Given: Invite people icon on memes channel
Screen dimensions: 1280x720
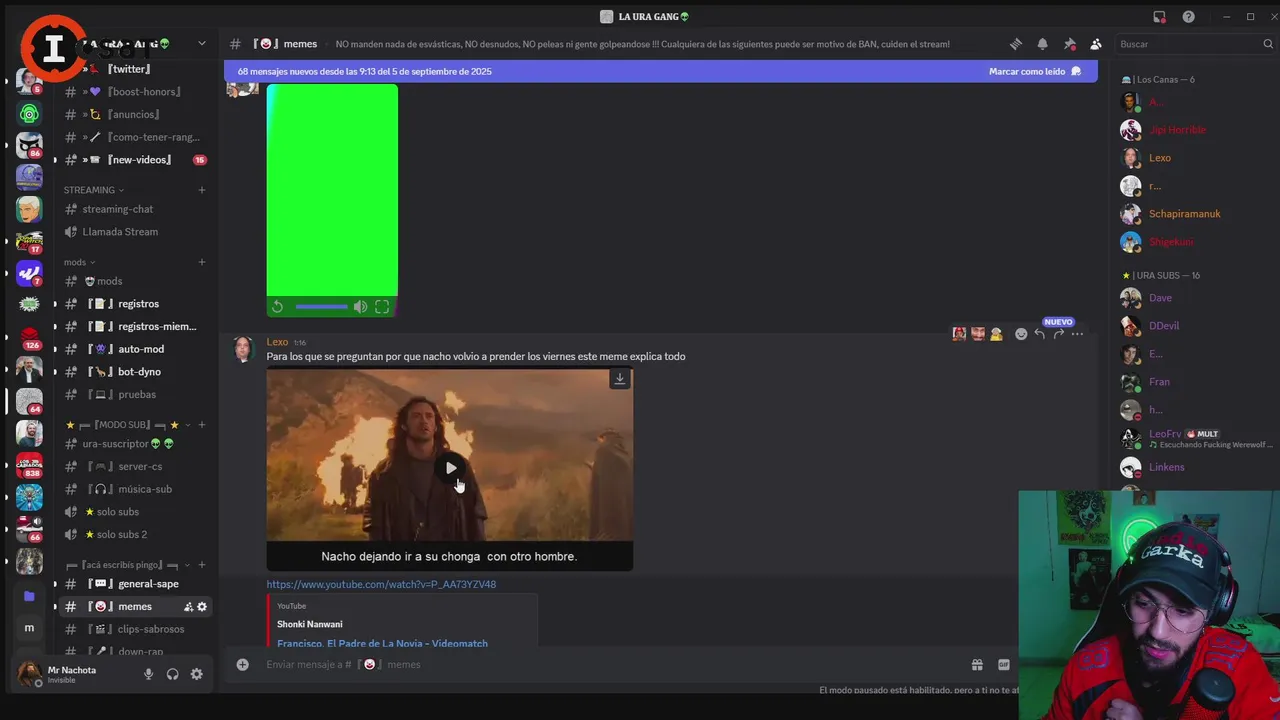Looking at the screenshot, I should (x=188, y=607).
